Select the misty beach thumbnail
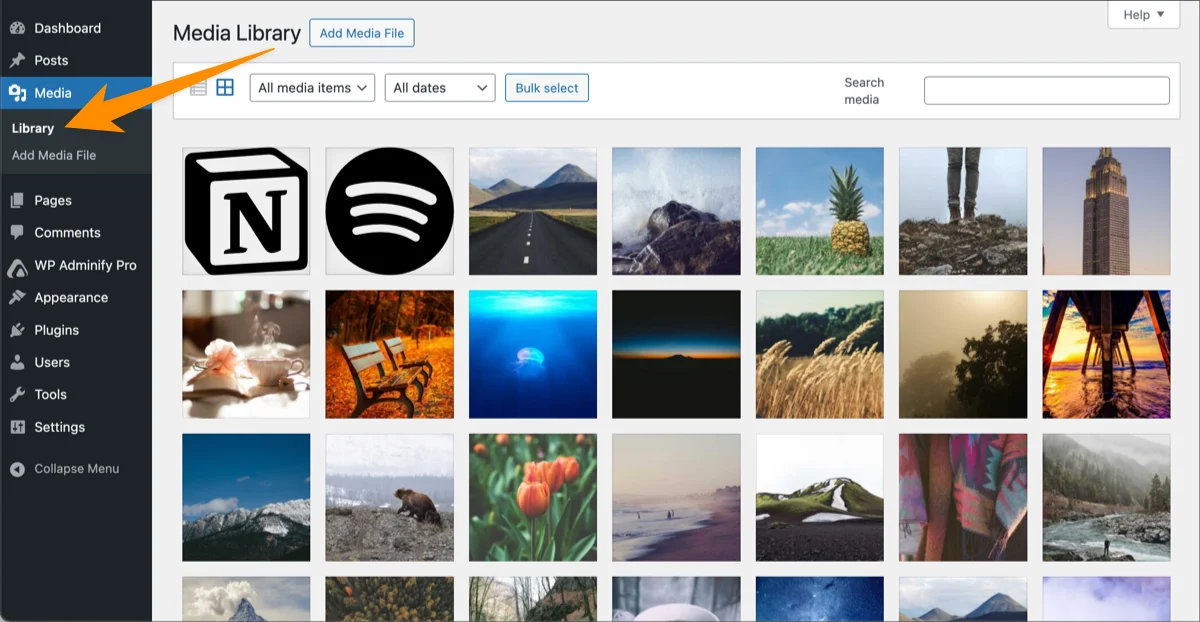Image resolution: width=1200 pixels, height=622 pixels. point(676,498)
